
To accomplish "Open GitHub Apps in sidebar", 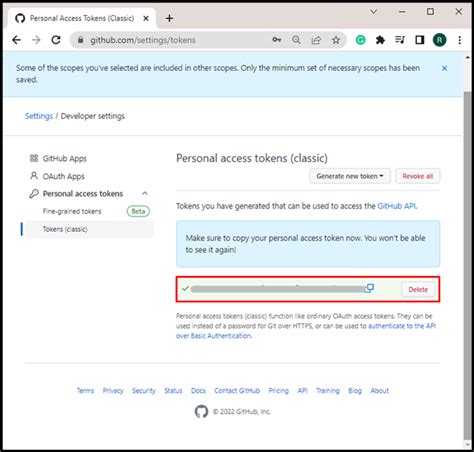I will (65, 158).
